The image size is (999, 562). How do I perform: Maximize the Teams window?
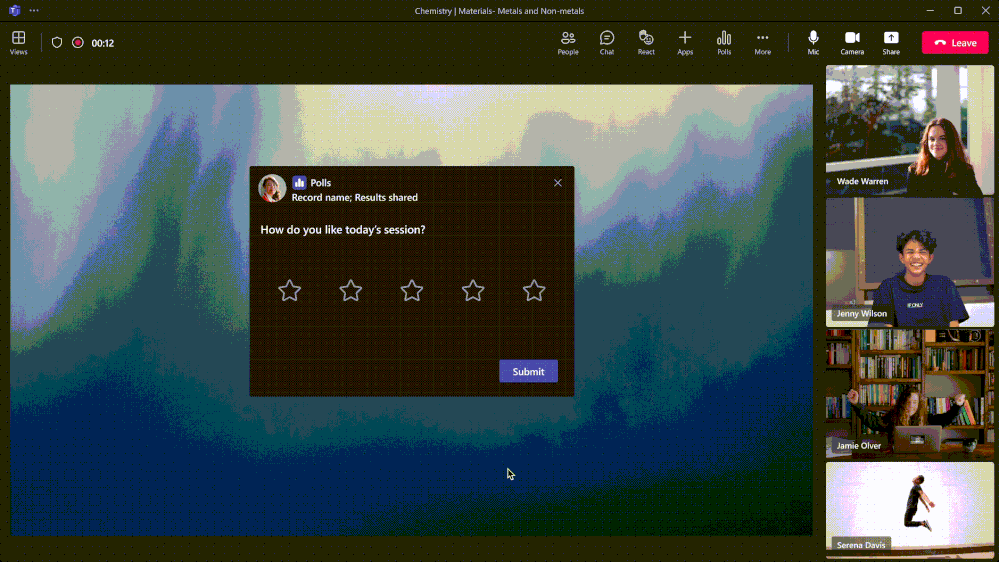coord(958,11)
